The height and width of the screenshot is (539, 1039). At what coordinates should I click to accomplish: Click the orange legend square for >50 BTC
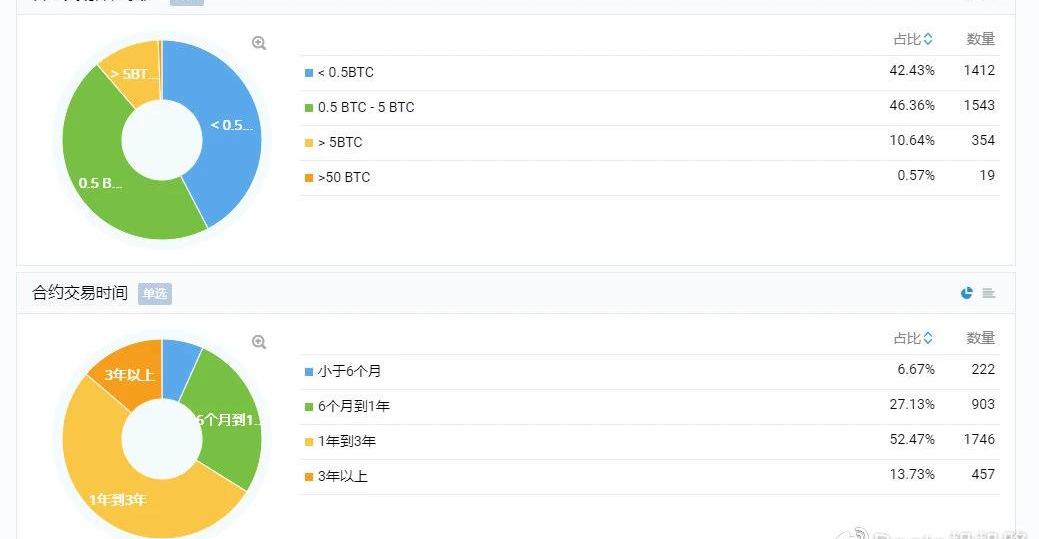[308, 178]
